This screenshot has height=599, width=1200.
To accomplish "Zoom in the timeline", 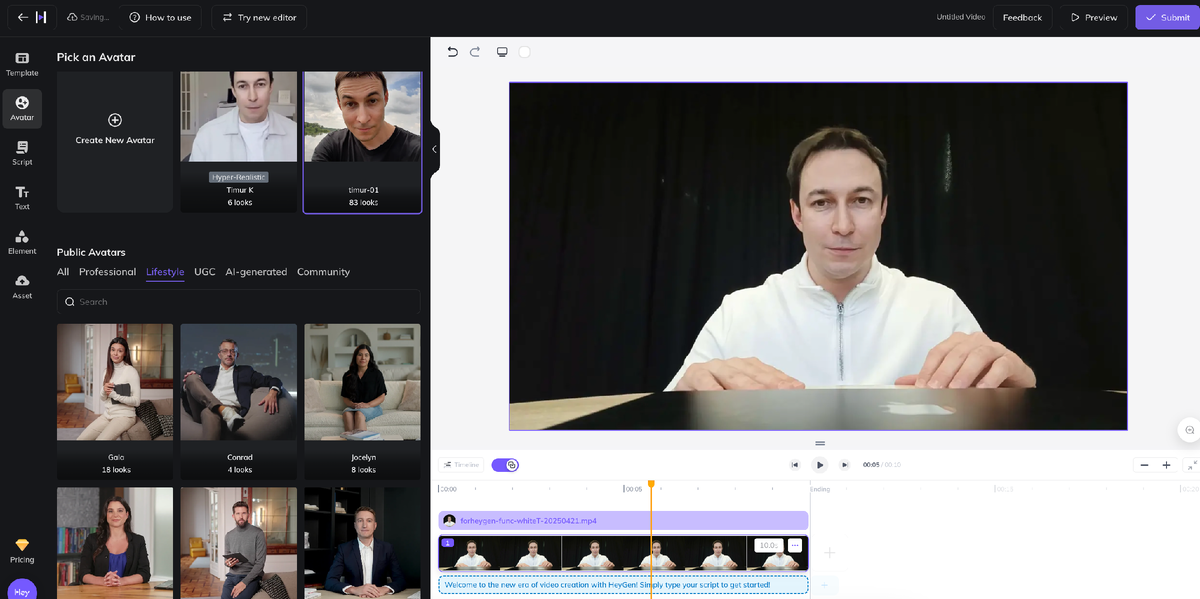I will pyautogui.click(x=1166, y=465).
